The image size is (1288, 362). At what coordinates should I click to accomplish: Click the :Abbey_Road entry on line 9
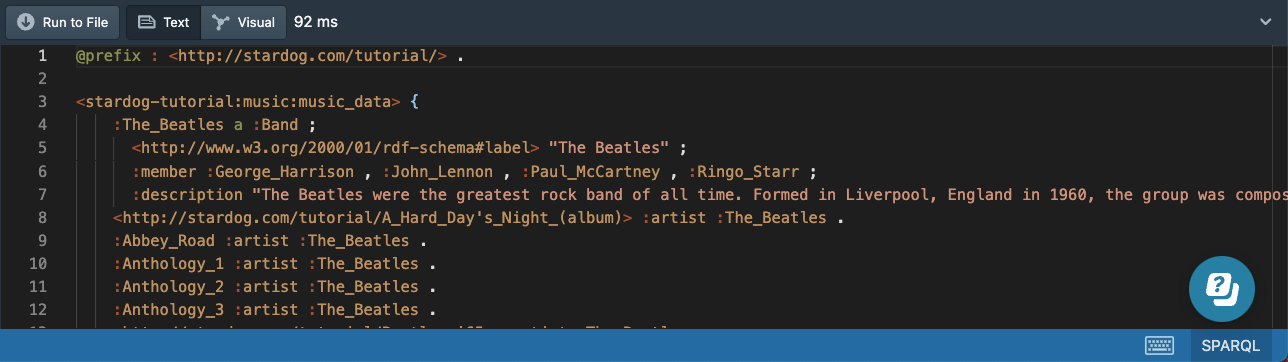pyautogui.click(x=165, y=241)
